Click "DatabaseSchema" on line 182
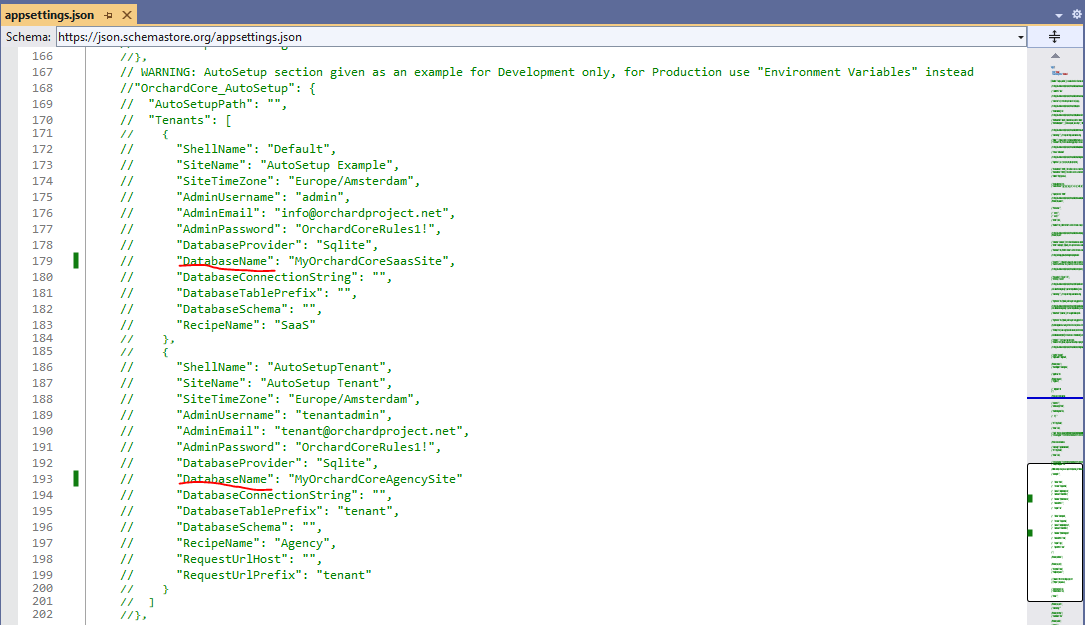The image size is (1085, 625). (x=232, y=309)
